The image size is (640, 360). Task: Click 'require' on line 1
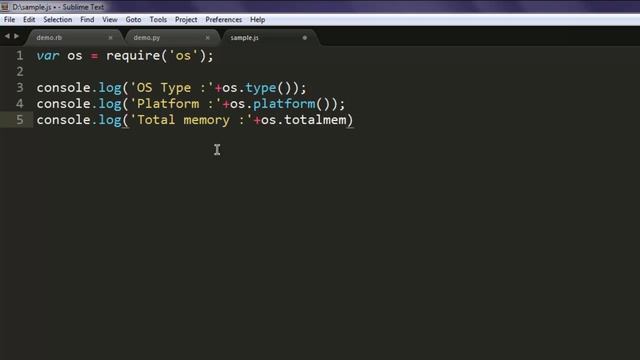133,56
